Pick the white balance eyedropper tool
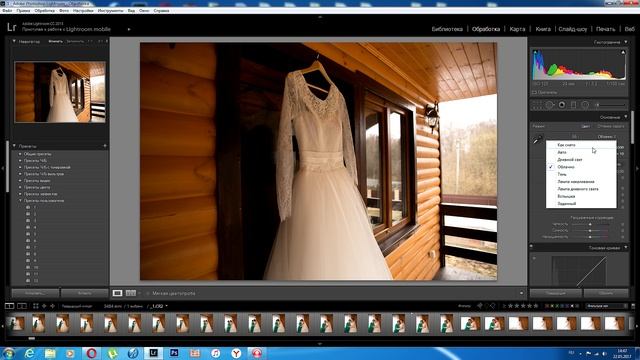Viewport: 640px width, 360px height. pos(538,140)
